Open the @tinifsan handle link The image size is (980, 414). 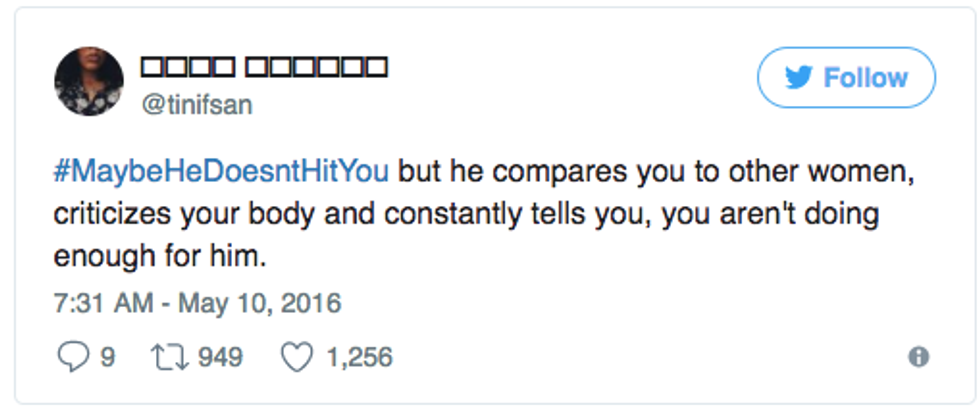(x=197, y=106)
